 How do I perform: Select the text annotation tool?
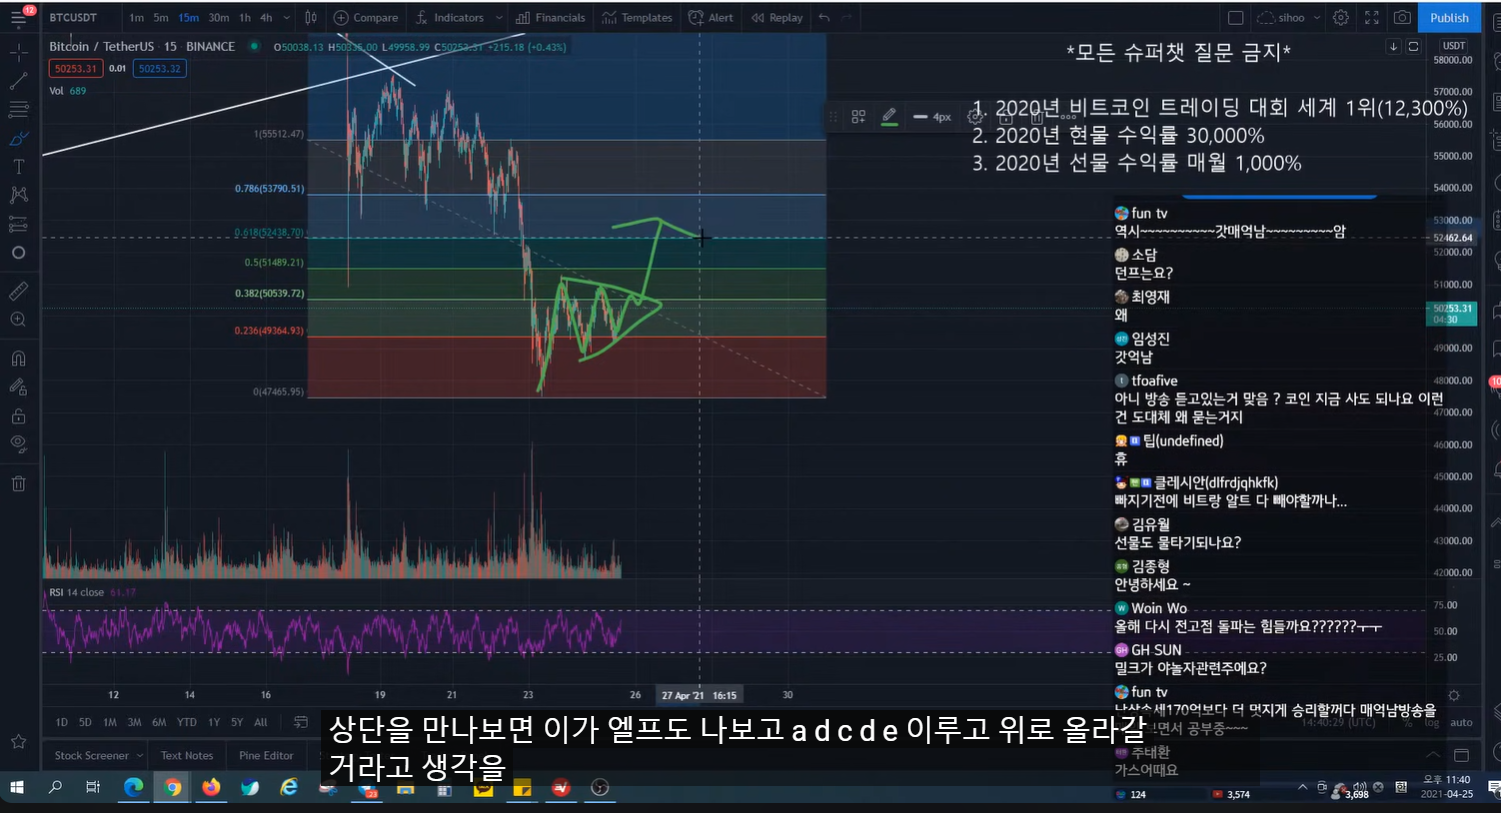click(18, 166)
